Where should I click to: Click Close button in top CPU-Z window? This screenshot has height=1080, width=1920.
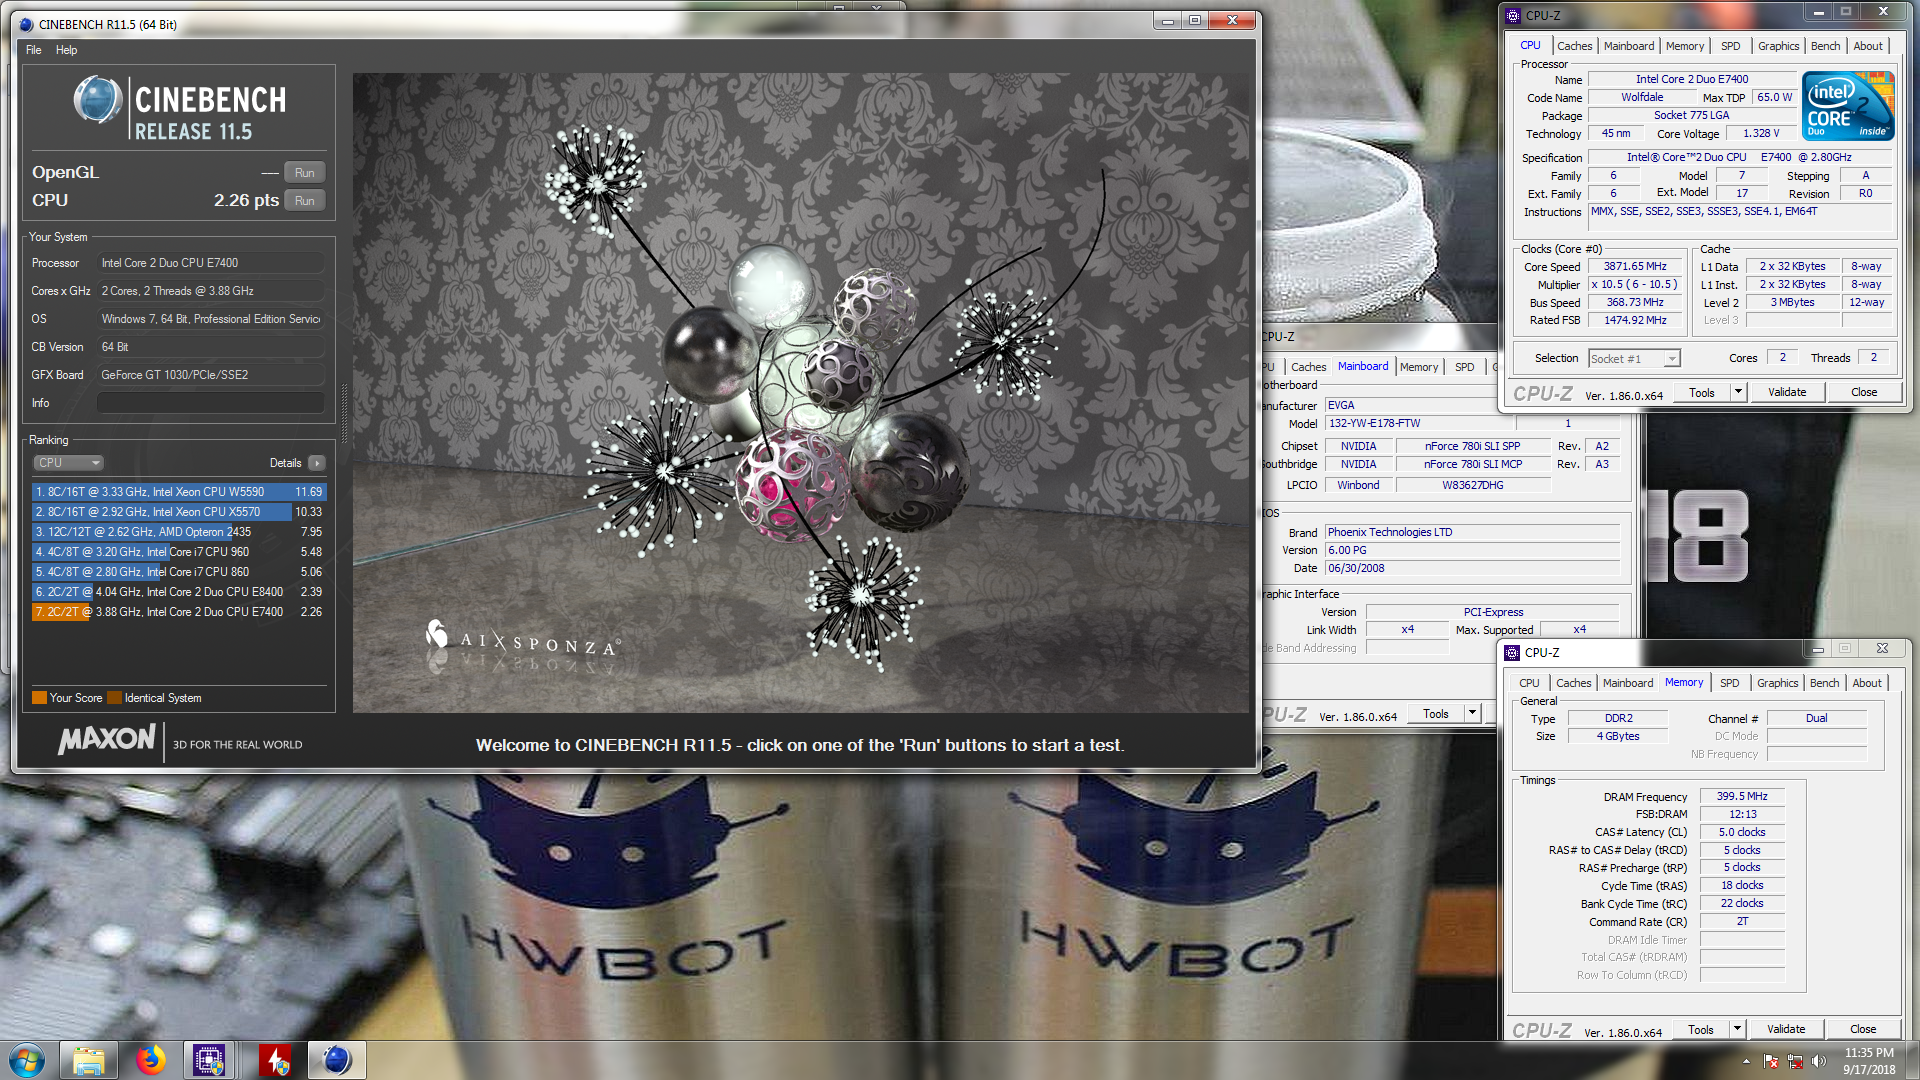pos(1864,392)
